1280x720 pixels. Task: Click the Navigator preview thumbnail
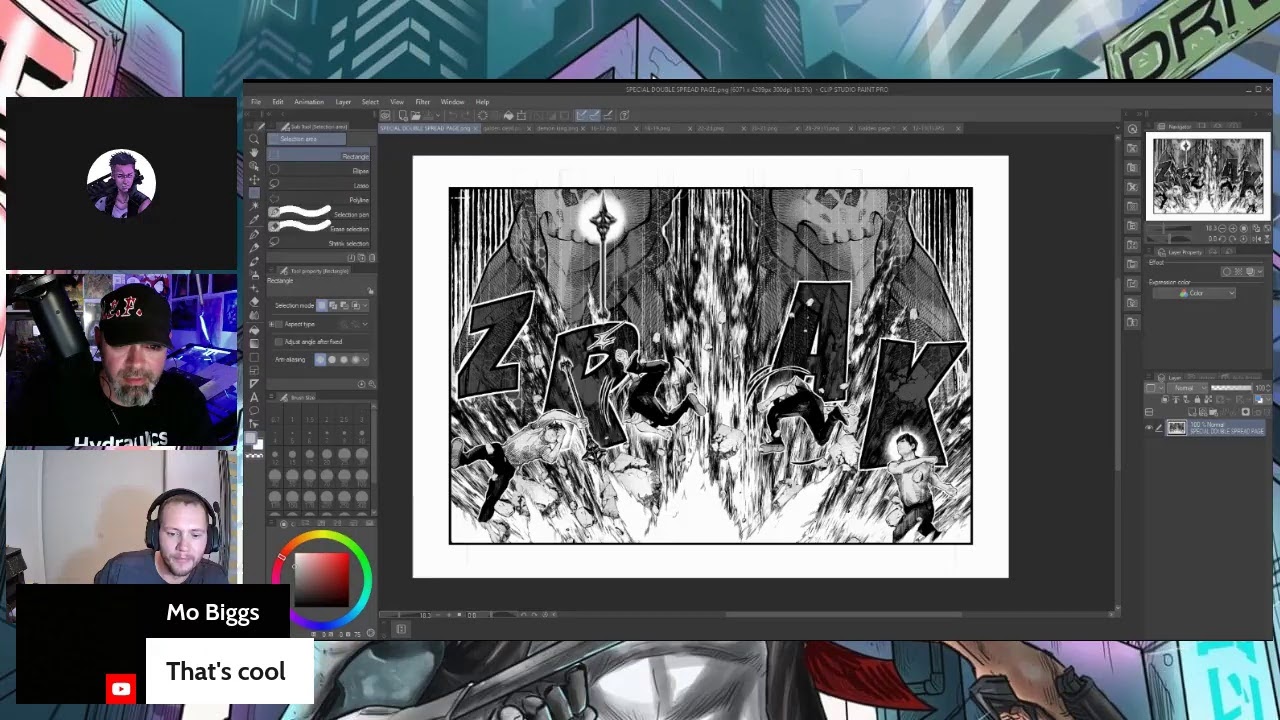click(1207, 176)
